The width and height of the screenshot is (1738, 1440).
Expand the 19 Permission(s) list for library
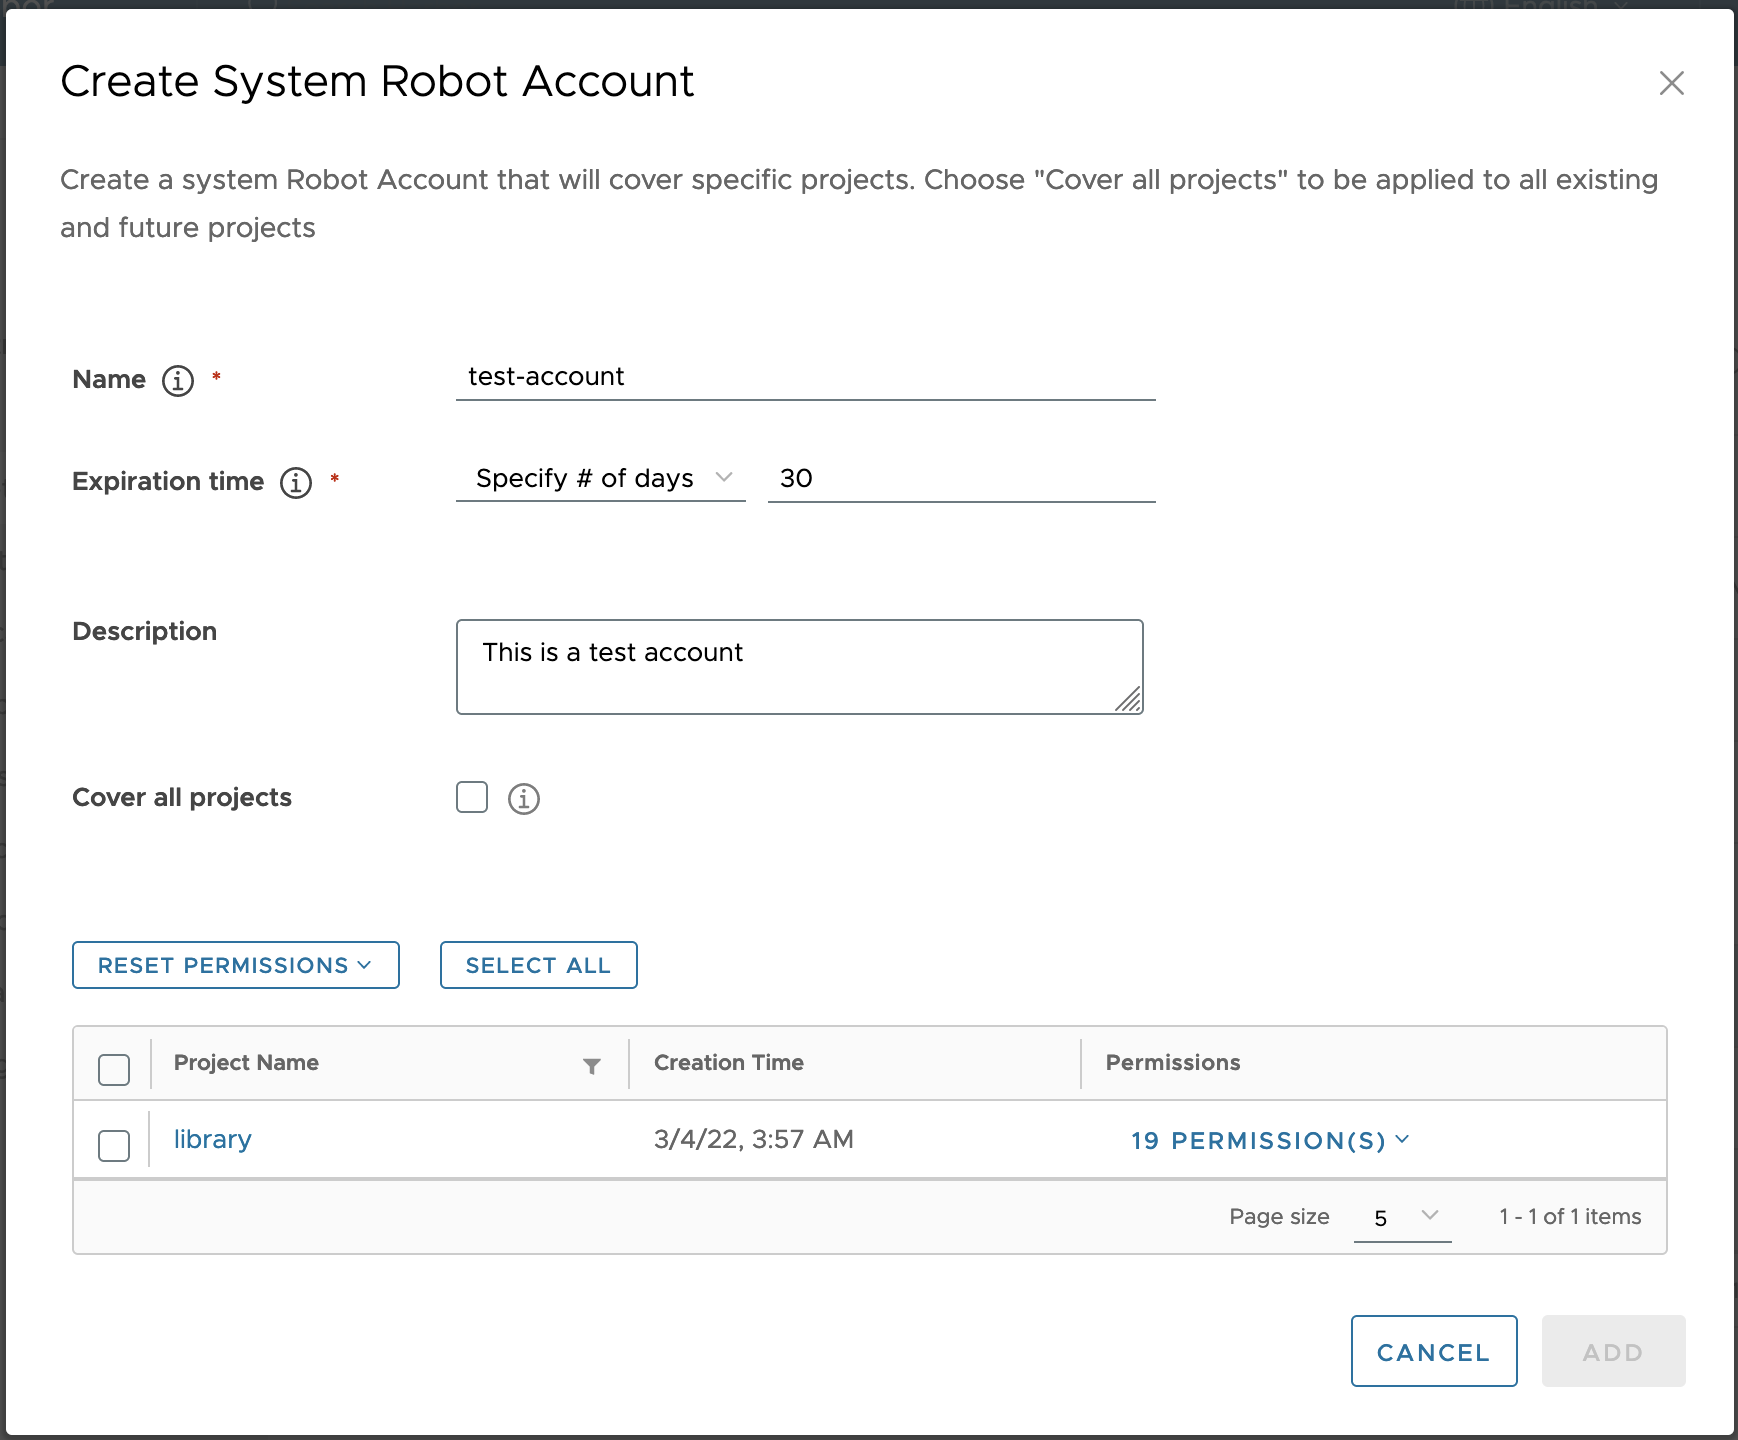tap(1270, 1140)
